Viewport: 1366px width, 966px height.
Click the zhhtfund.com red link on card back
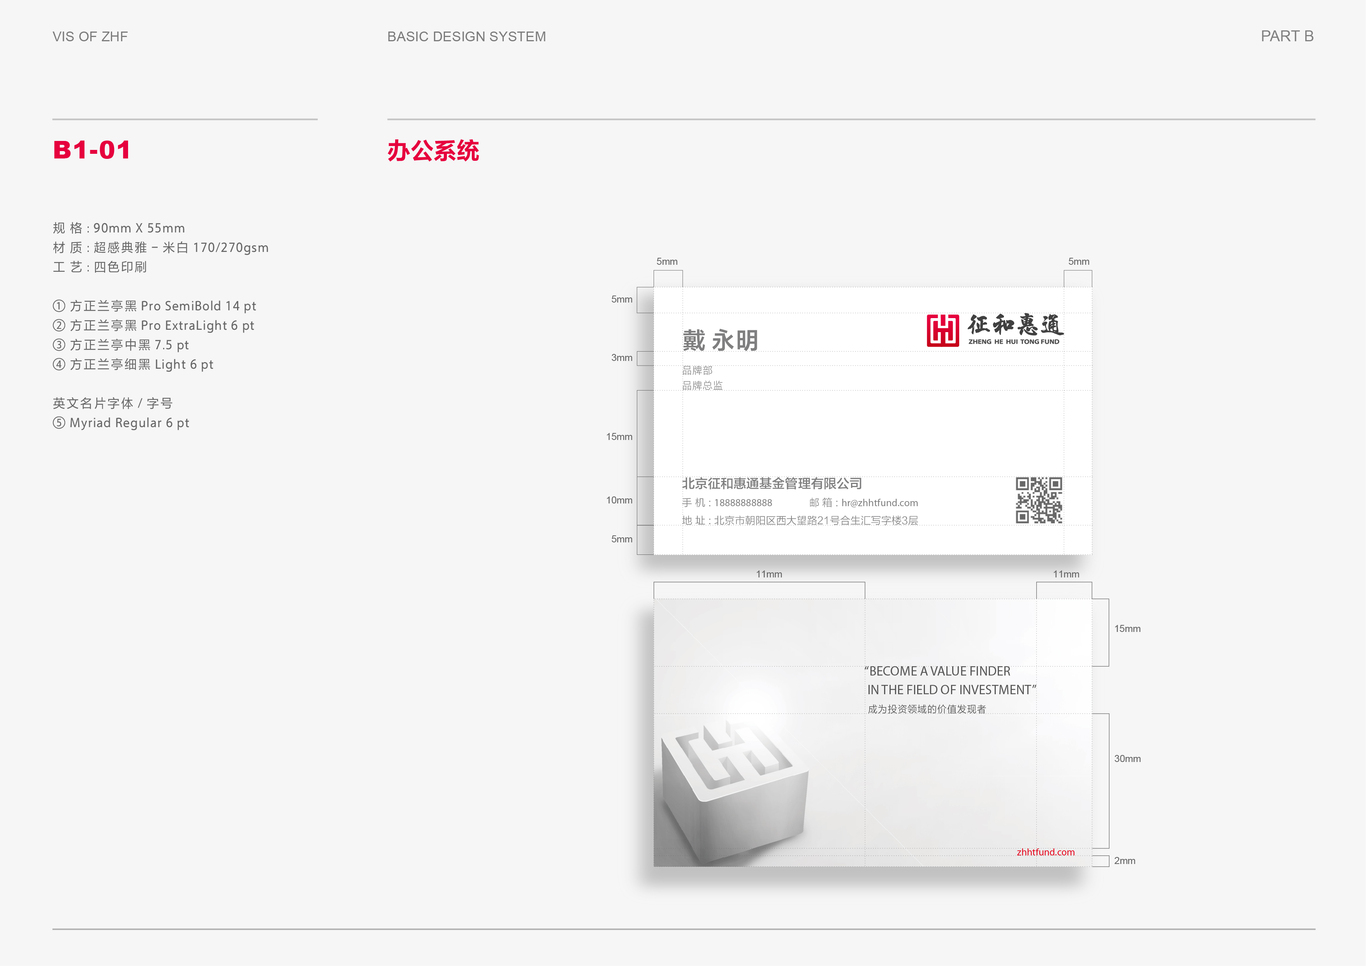pos(1046,852)
